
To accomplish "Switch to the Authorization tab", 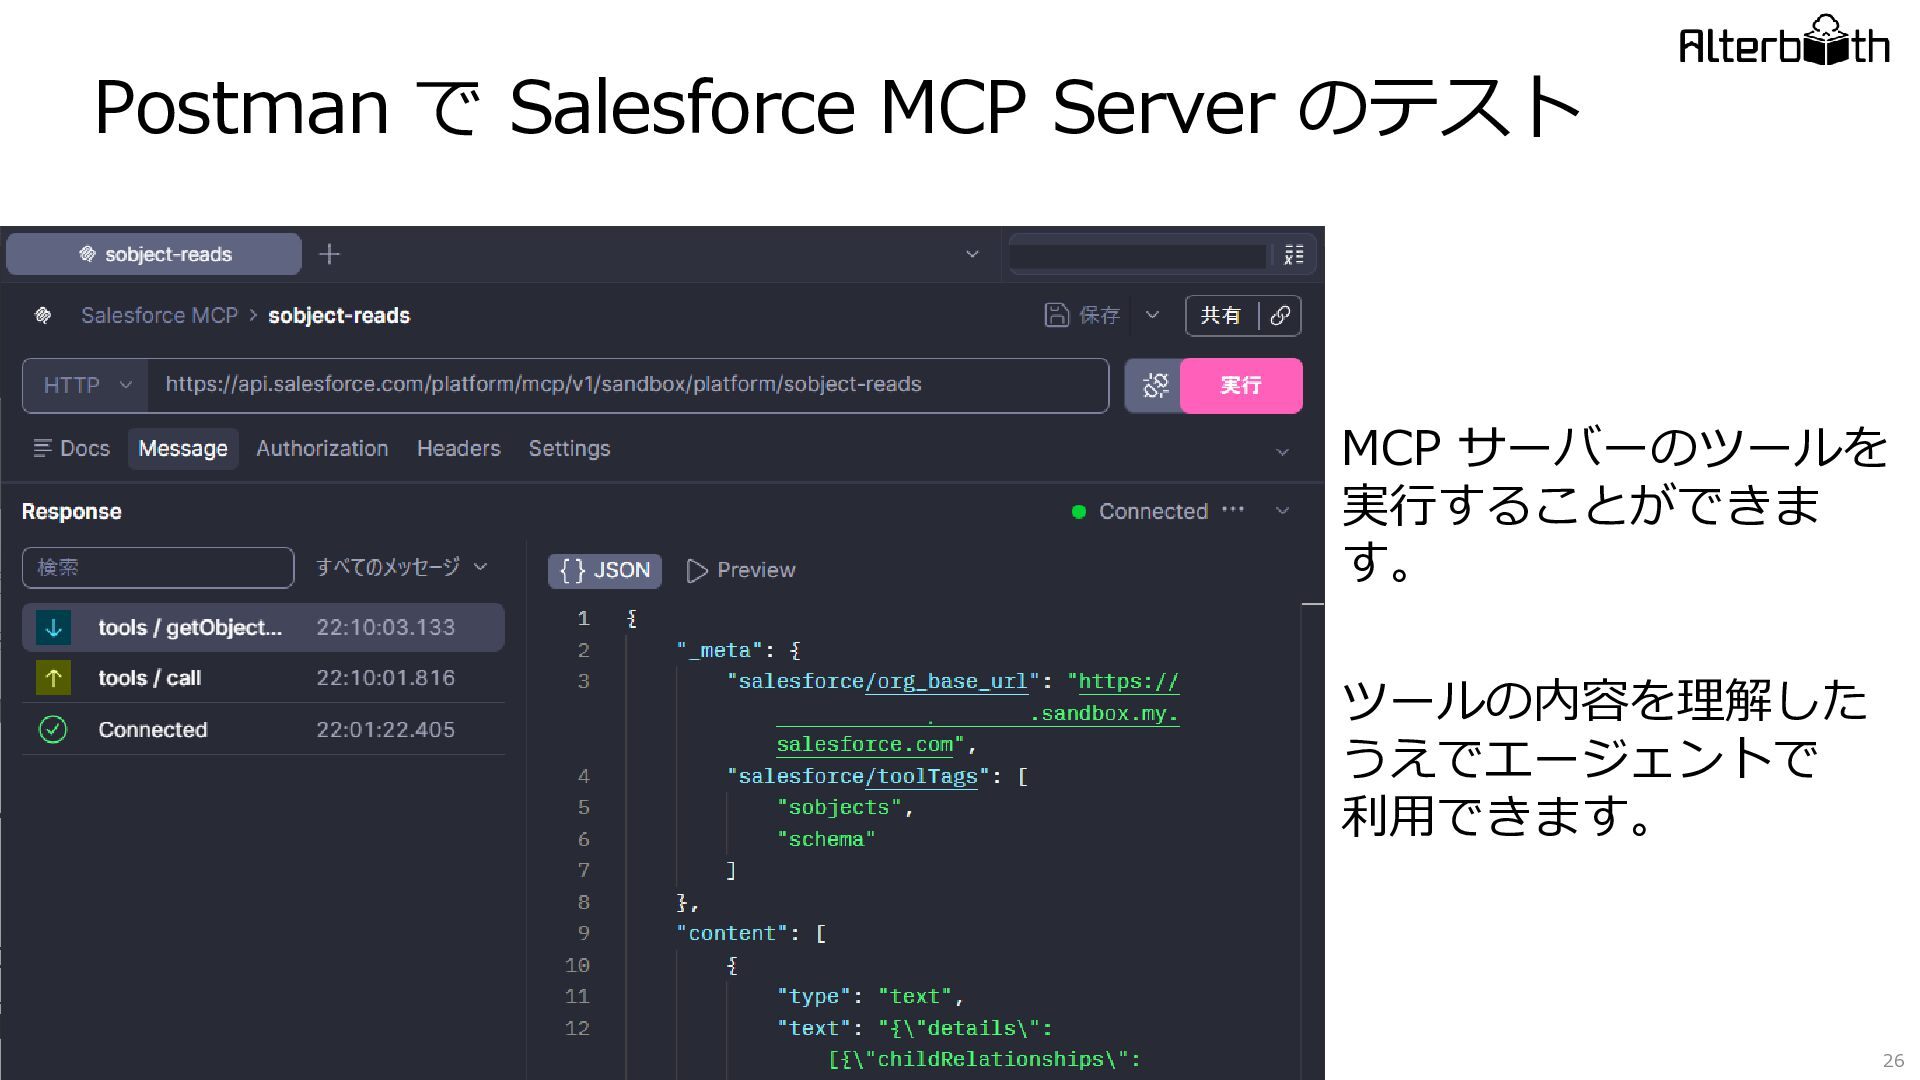I will coord(322,448).
